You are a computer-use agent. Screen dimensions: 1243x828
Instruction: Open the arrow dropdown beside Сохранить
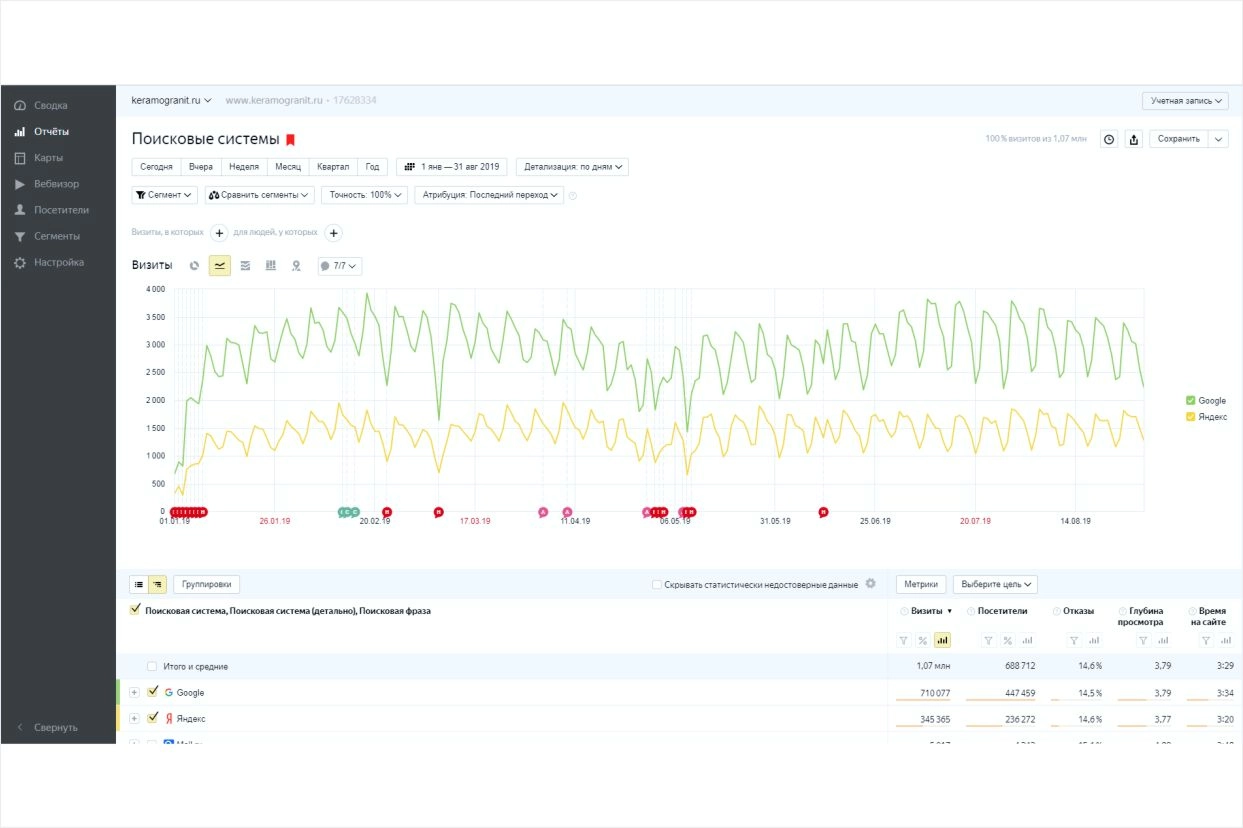pos(1218,140)
